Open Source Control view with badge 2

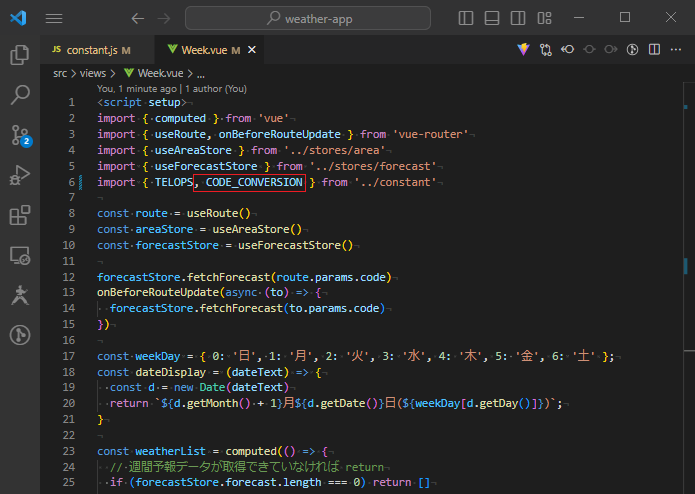tap(20, 135)
